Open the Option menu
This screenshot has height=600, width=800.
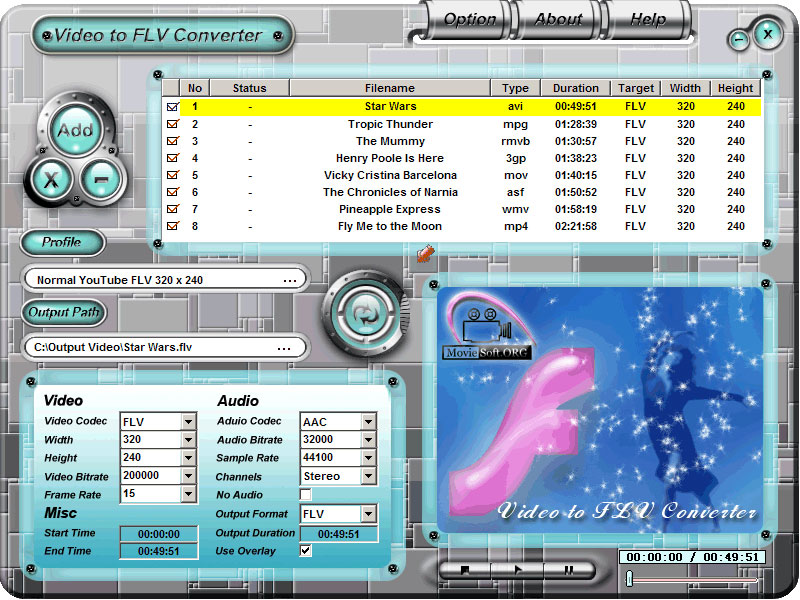(469, 19)
